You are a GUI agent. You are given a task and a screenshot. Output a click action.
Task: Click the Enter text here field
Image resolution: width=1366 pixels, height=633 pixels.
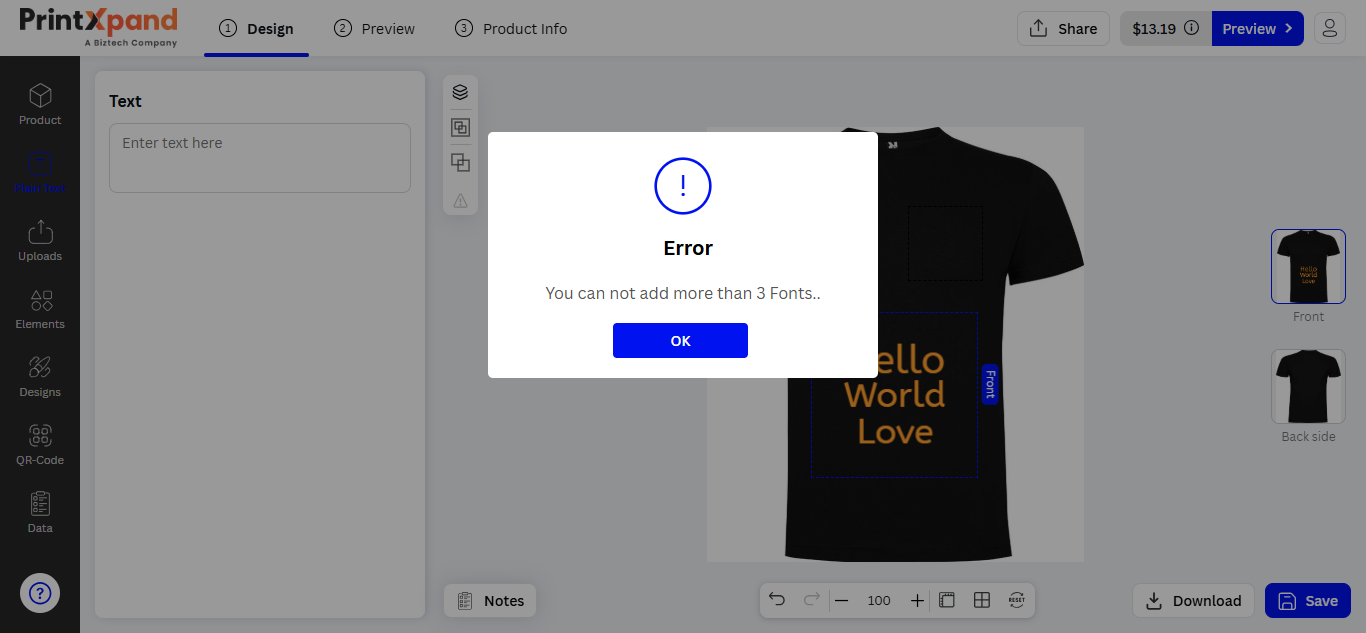click(260, 158)
